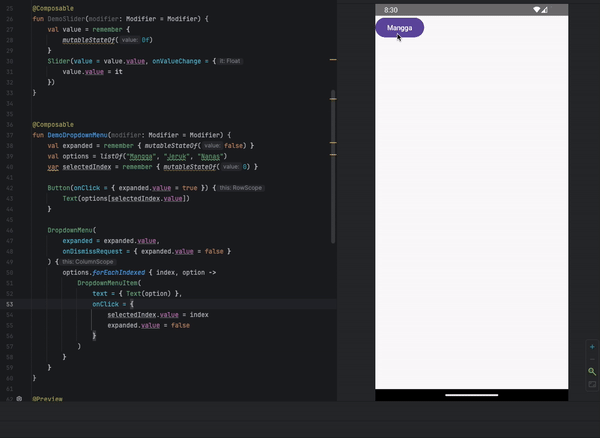This screenshot has width=600, height=438.
Task: Place cursor on onDismissRequest parameter
Action: pos(96,251)
